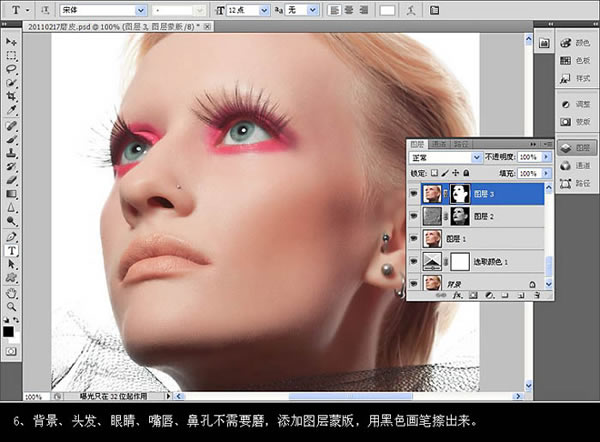The height and width of the screenshot is (442, 600).
Task: Click the Create New Layer icon
Action: (x=521, y=295)
